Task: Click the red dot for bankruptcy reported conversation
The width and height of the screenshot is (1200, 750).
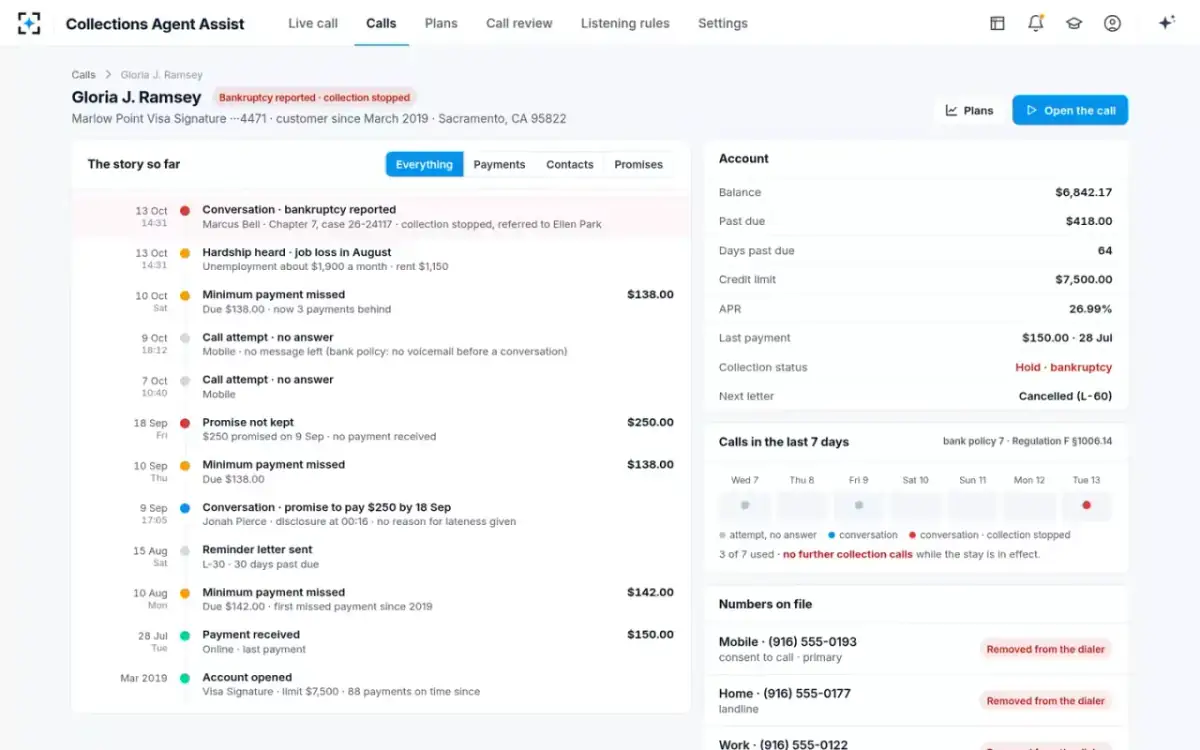Action: [x=185, y=210]
